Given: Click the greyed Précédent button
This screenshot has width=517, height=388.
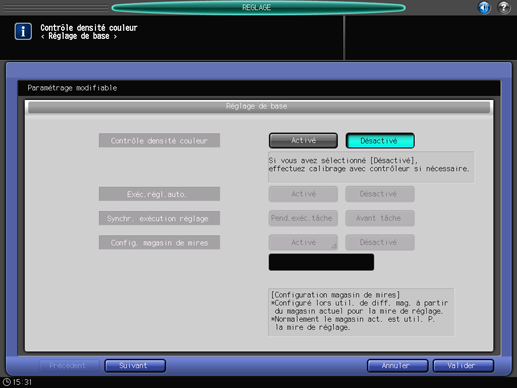Looking at the screenshot, I should 69,366.
